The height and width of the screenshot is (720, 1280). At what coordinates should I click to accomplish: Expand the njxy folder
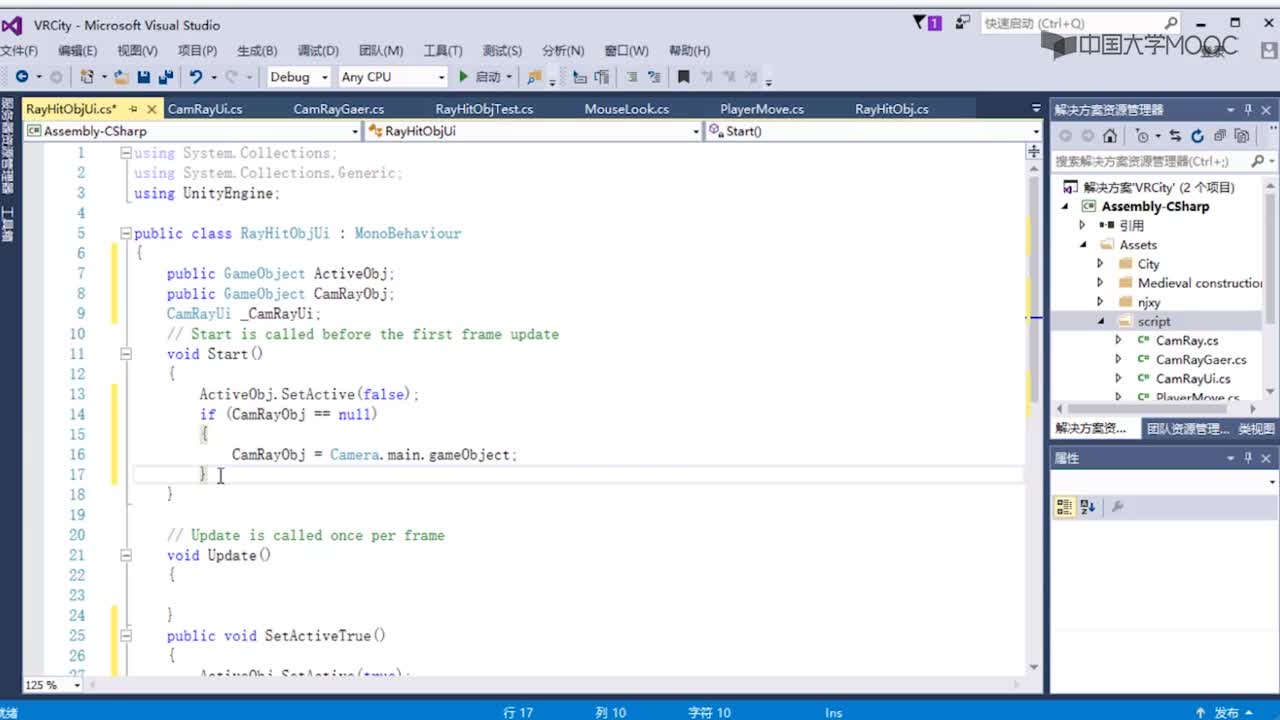pyautogui.click(x=1100, y=302)
